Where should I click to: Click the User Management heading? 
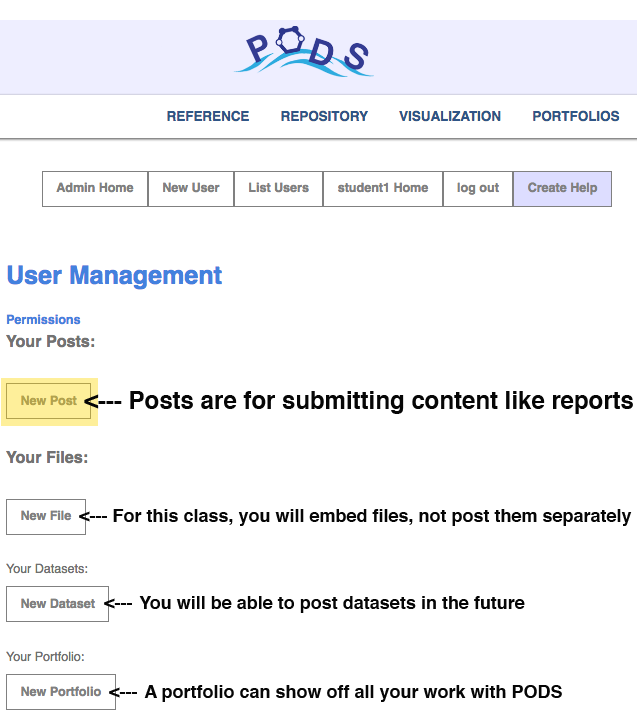[x=114, y=275]
